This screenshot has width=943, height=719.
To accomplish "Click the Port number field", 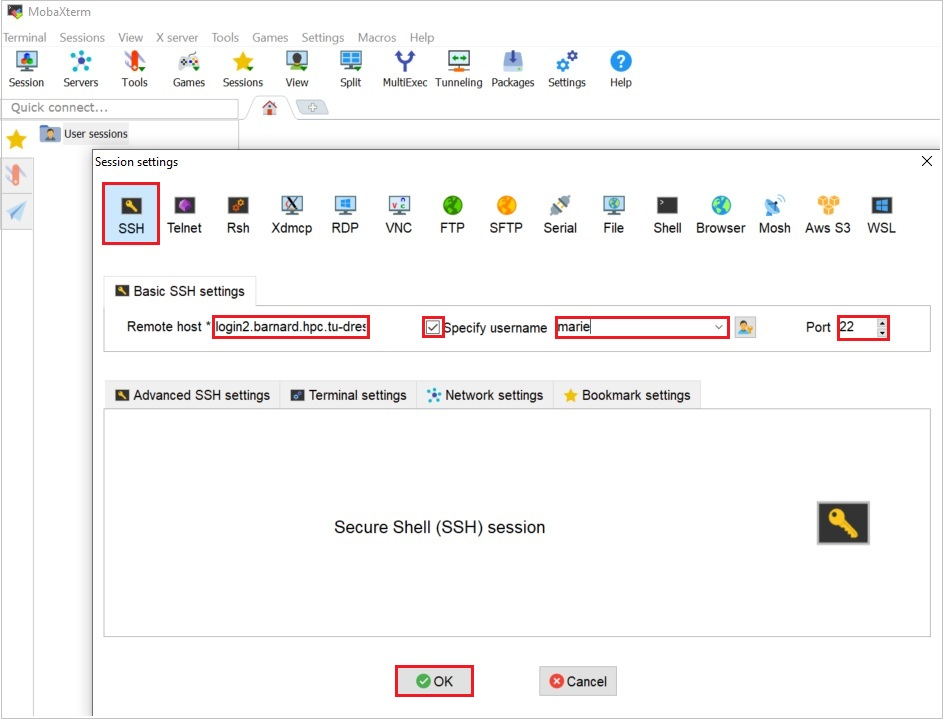I will 858,328.
